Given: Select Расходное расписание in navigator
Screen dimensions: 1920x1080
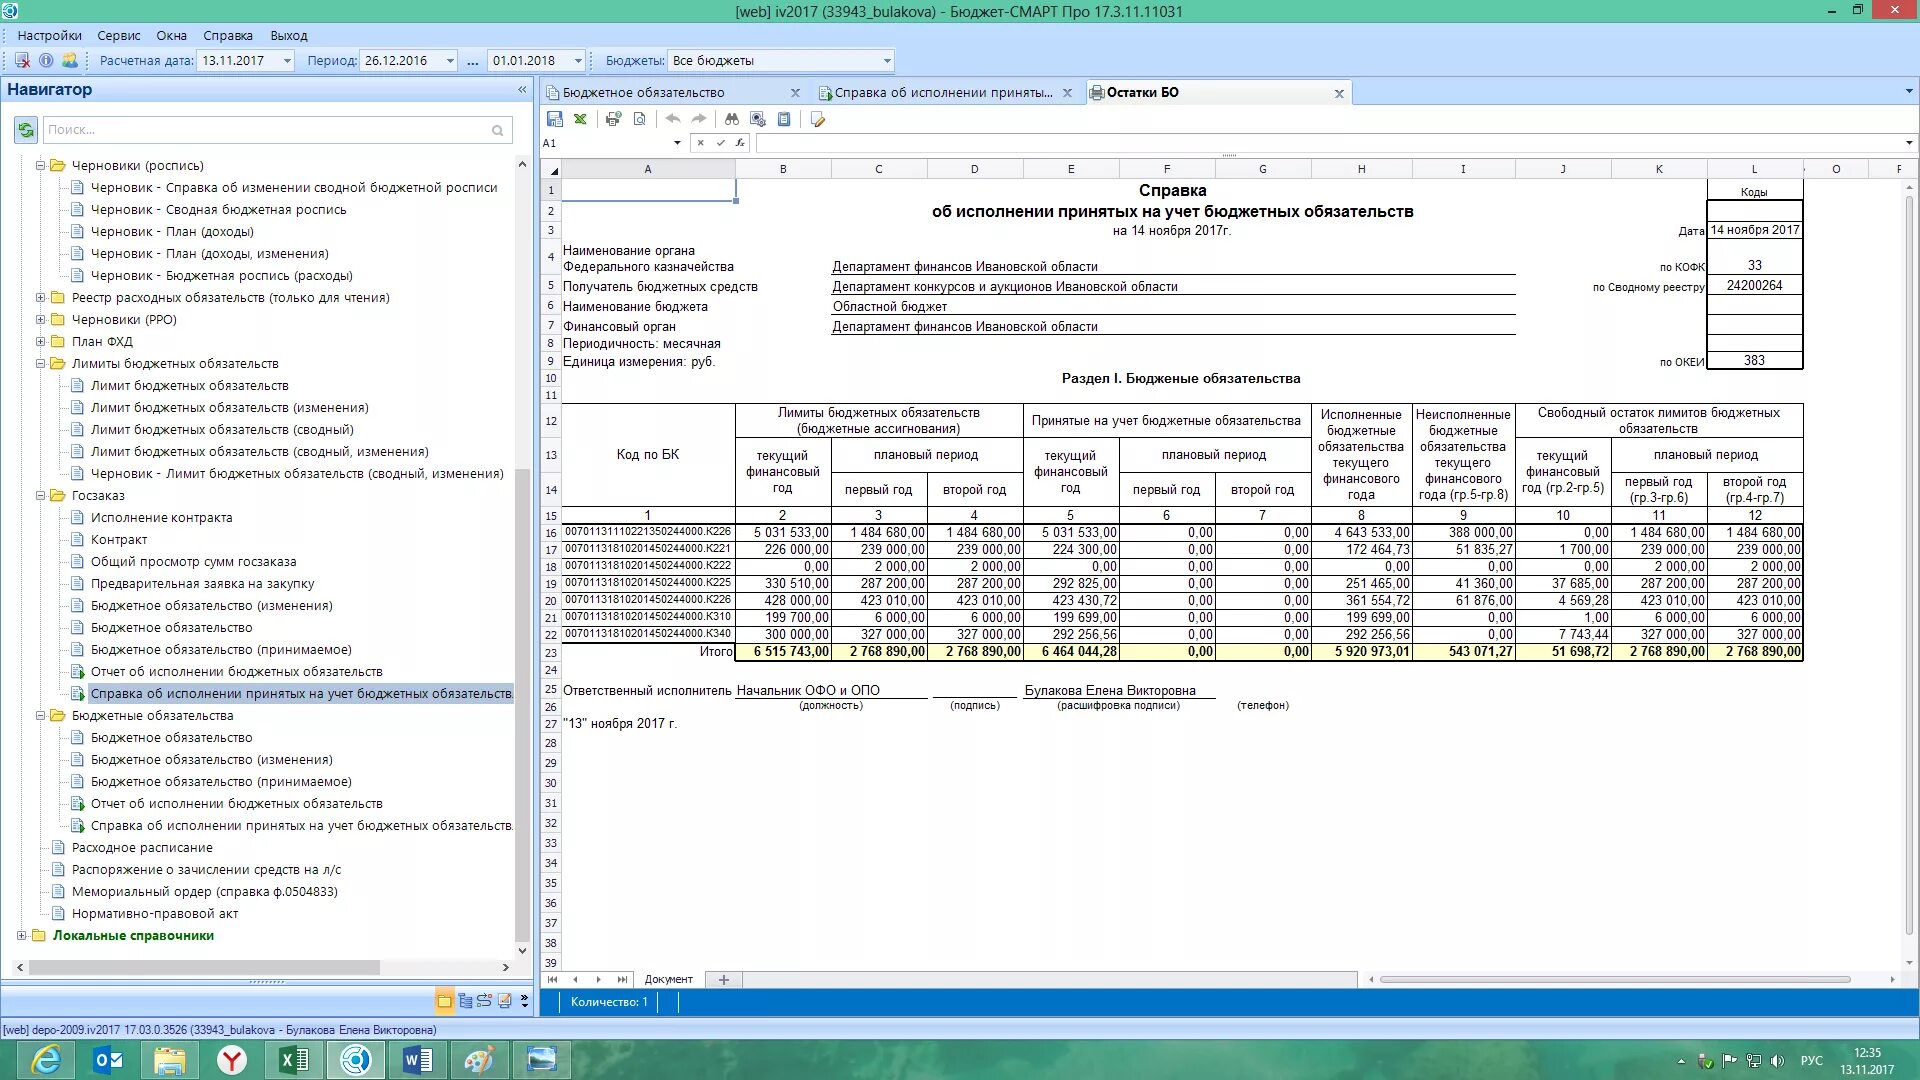Looking at the screenshot, I should coord(142,848).
